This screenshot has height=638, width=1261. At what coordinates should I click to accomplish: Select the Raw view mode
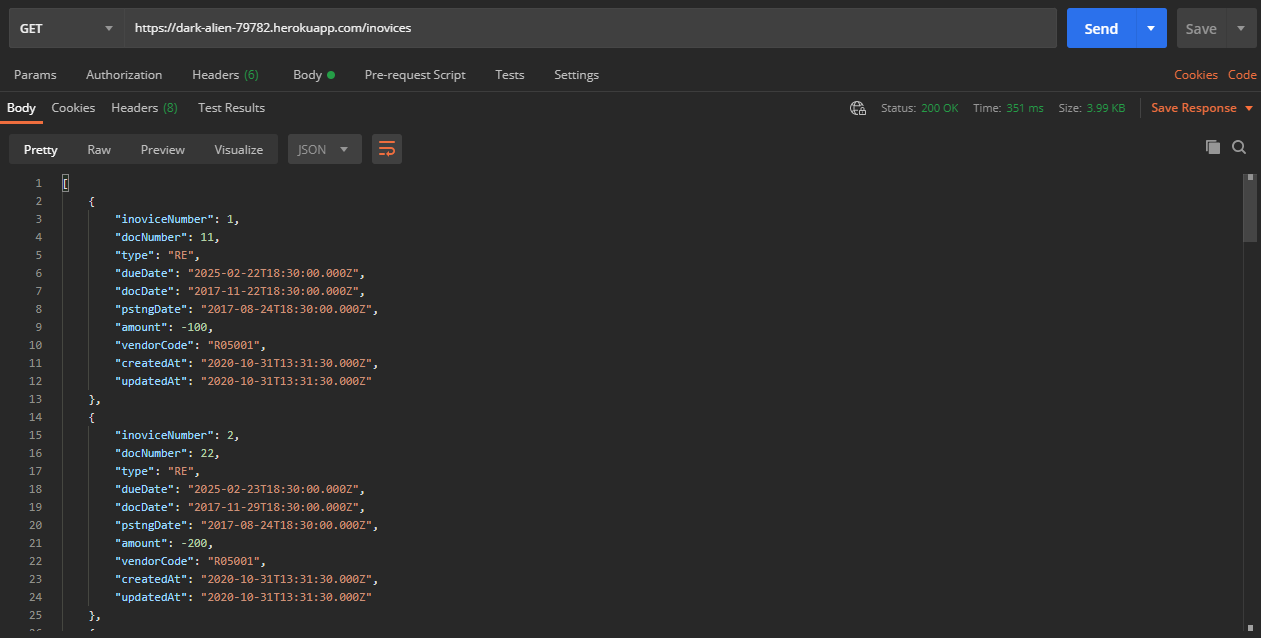[99, 149]
